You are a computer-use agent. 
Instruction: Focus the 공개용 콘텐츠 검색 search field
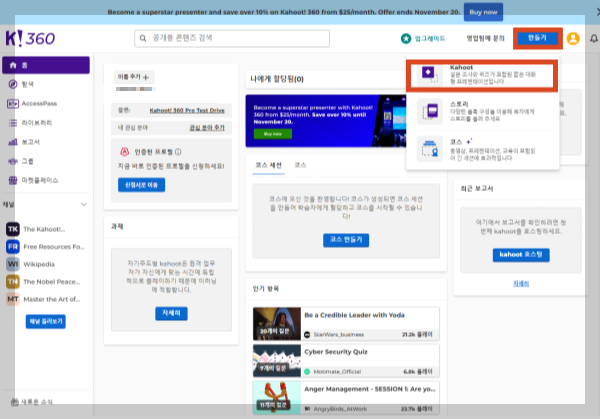tap(232, 38)
